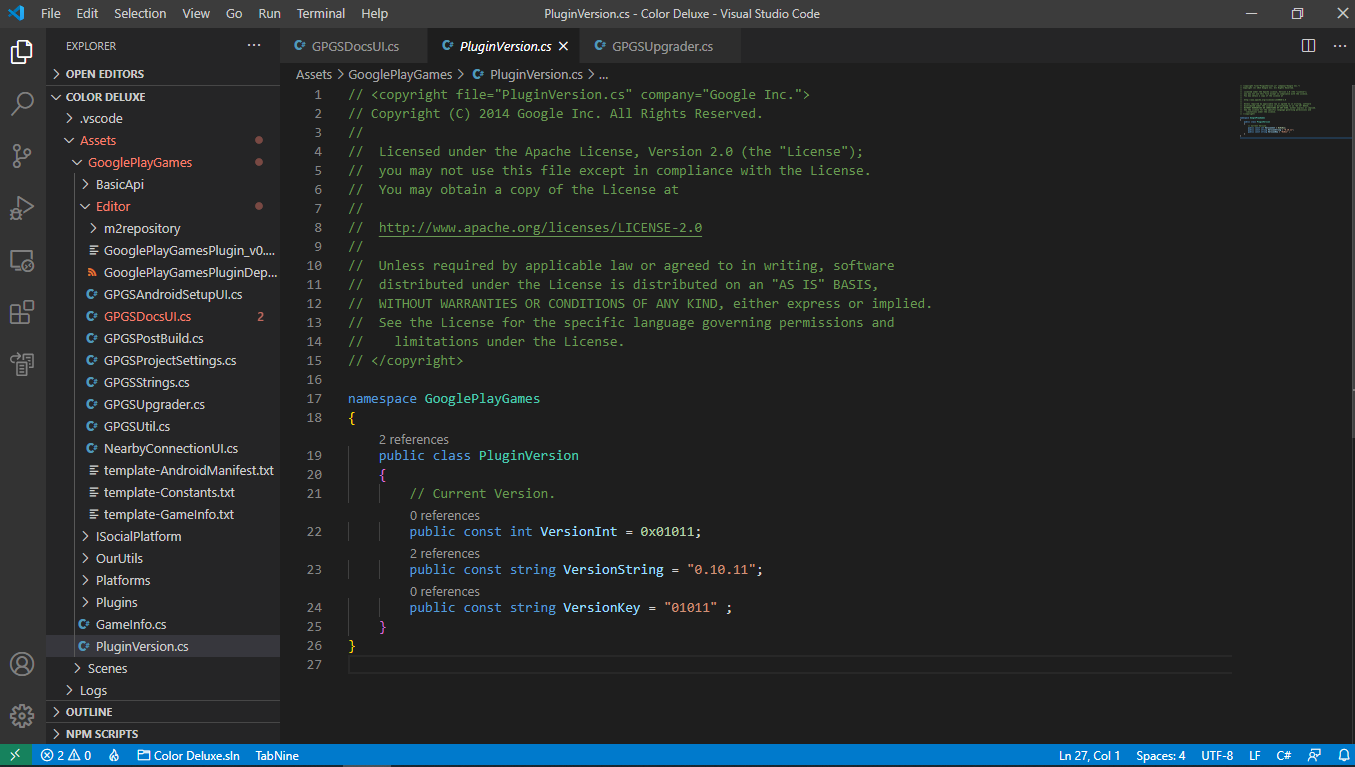Expand the NPM Scripts section
Screen dimensions: 1355x767
163,734
